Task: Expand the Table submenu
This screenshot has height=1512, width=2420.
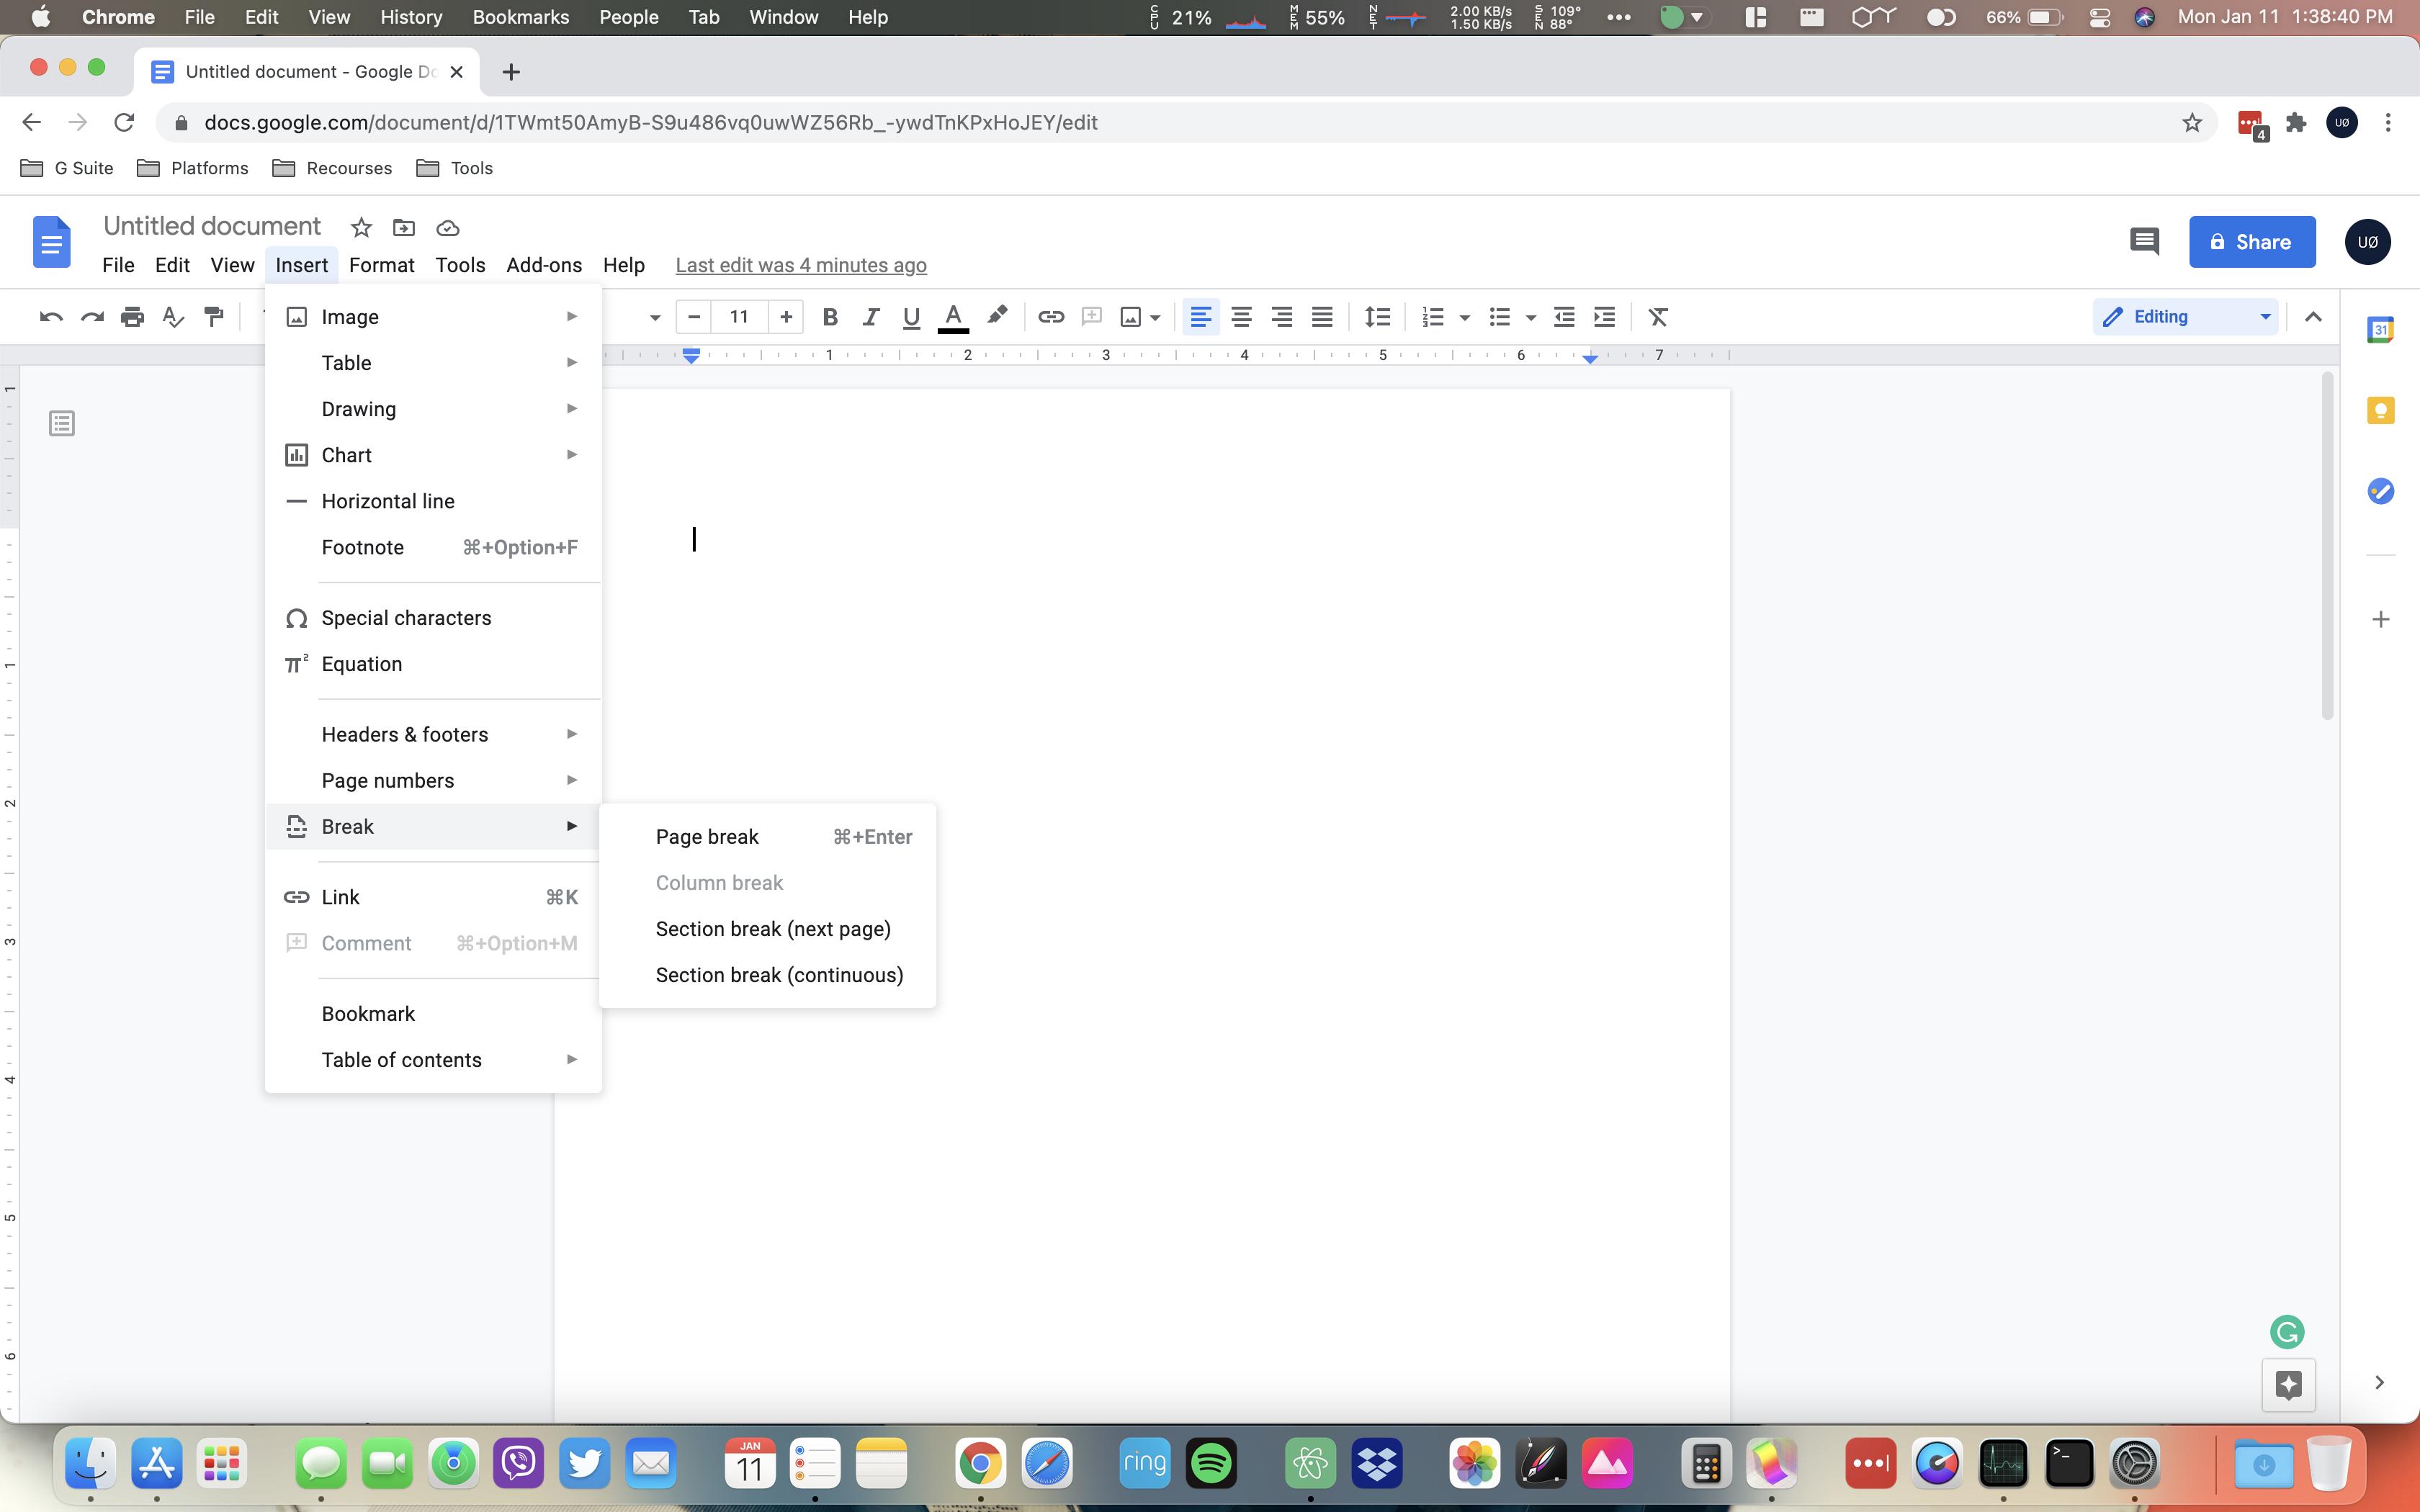Action: coord(433,363)
